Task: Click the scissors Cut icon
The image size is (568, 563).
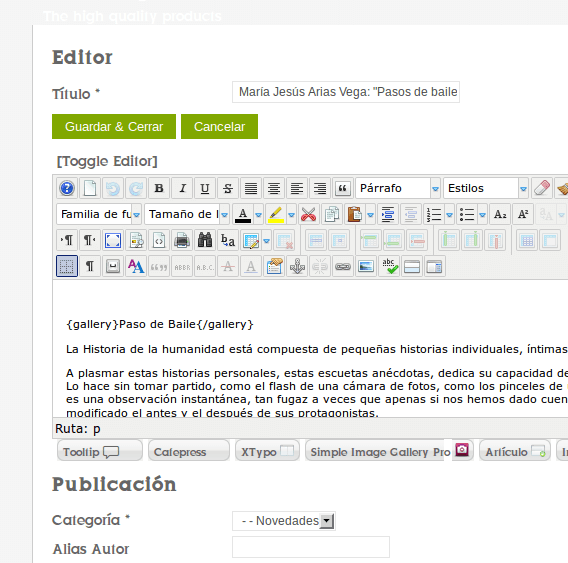Action: coord(308,214)
